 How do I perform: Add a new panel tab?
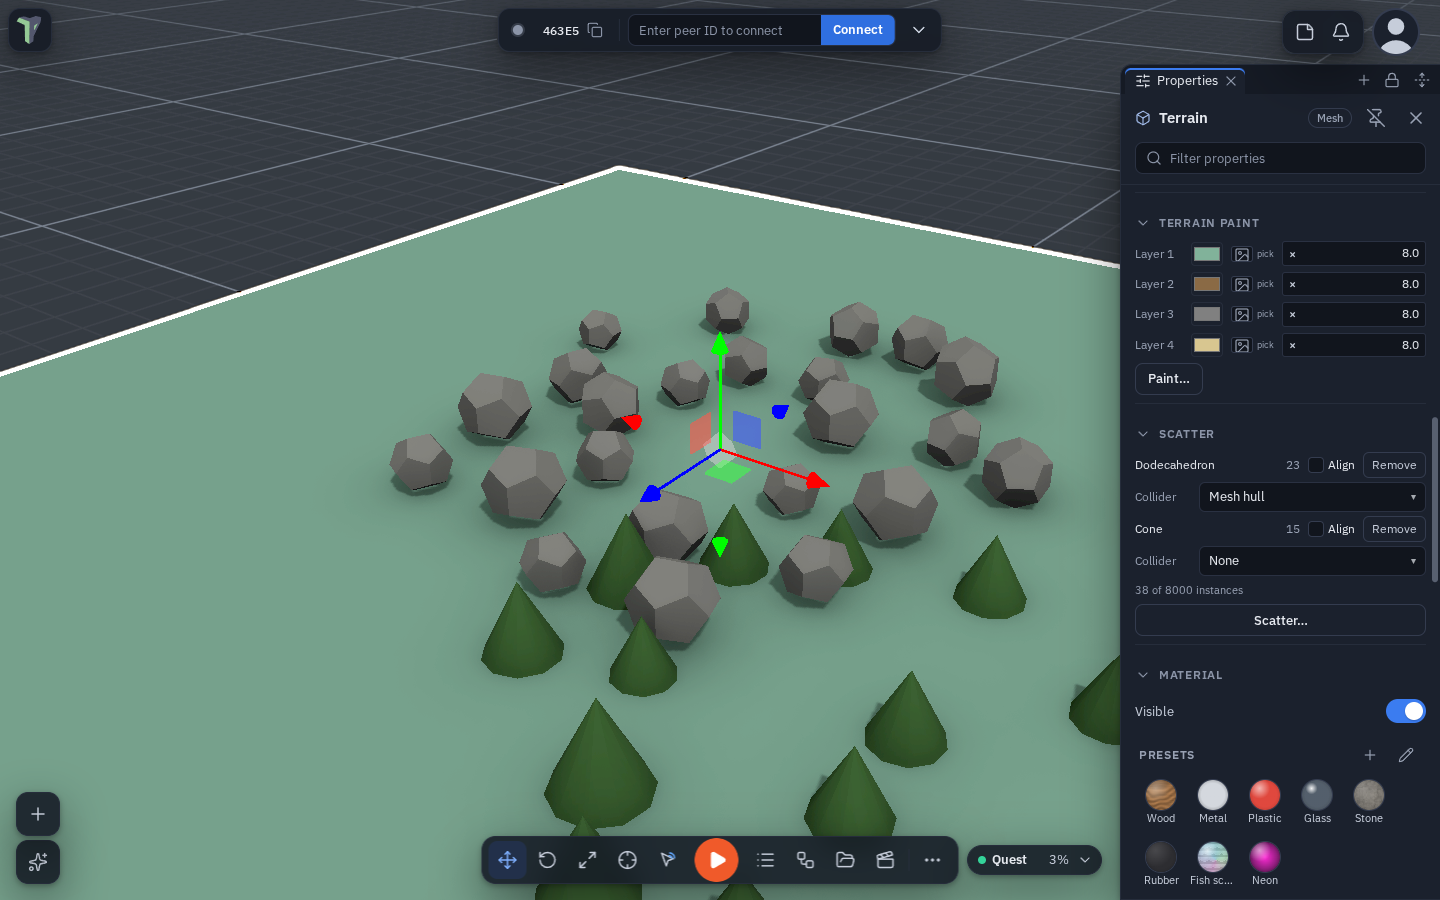(1364, 80)
